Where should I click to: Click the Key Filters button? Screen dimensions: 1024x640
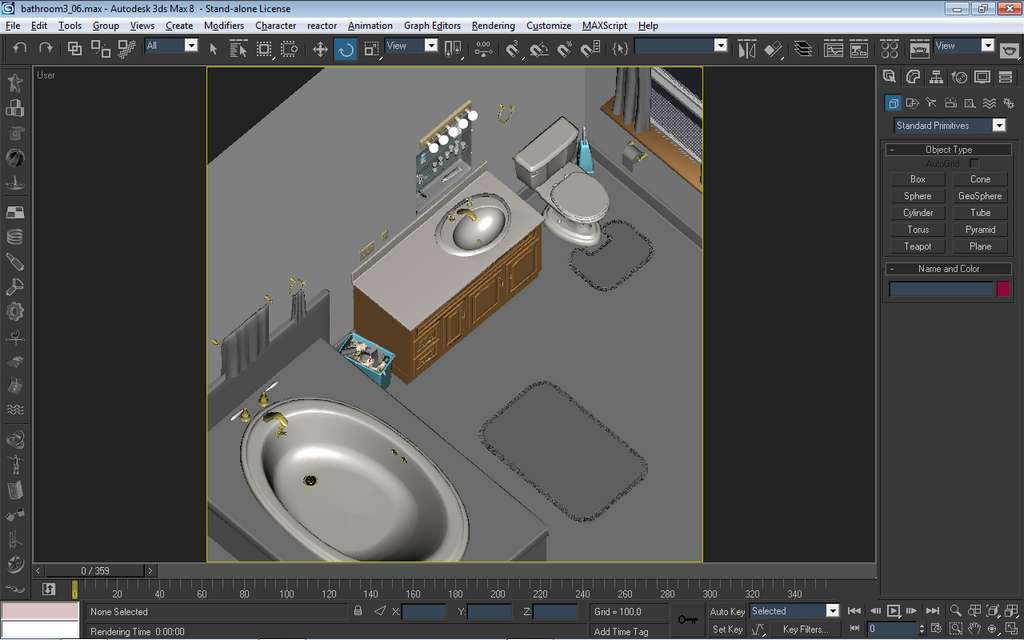coord(804,629)
